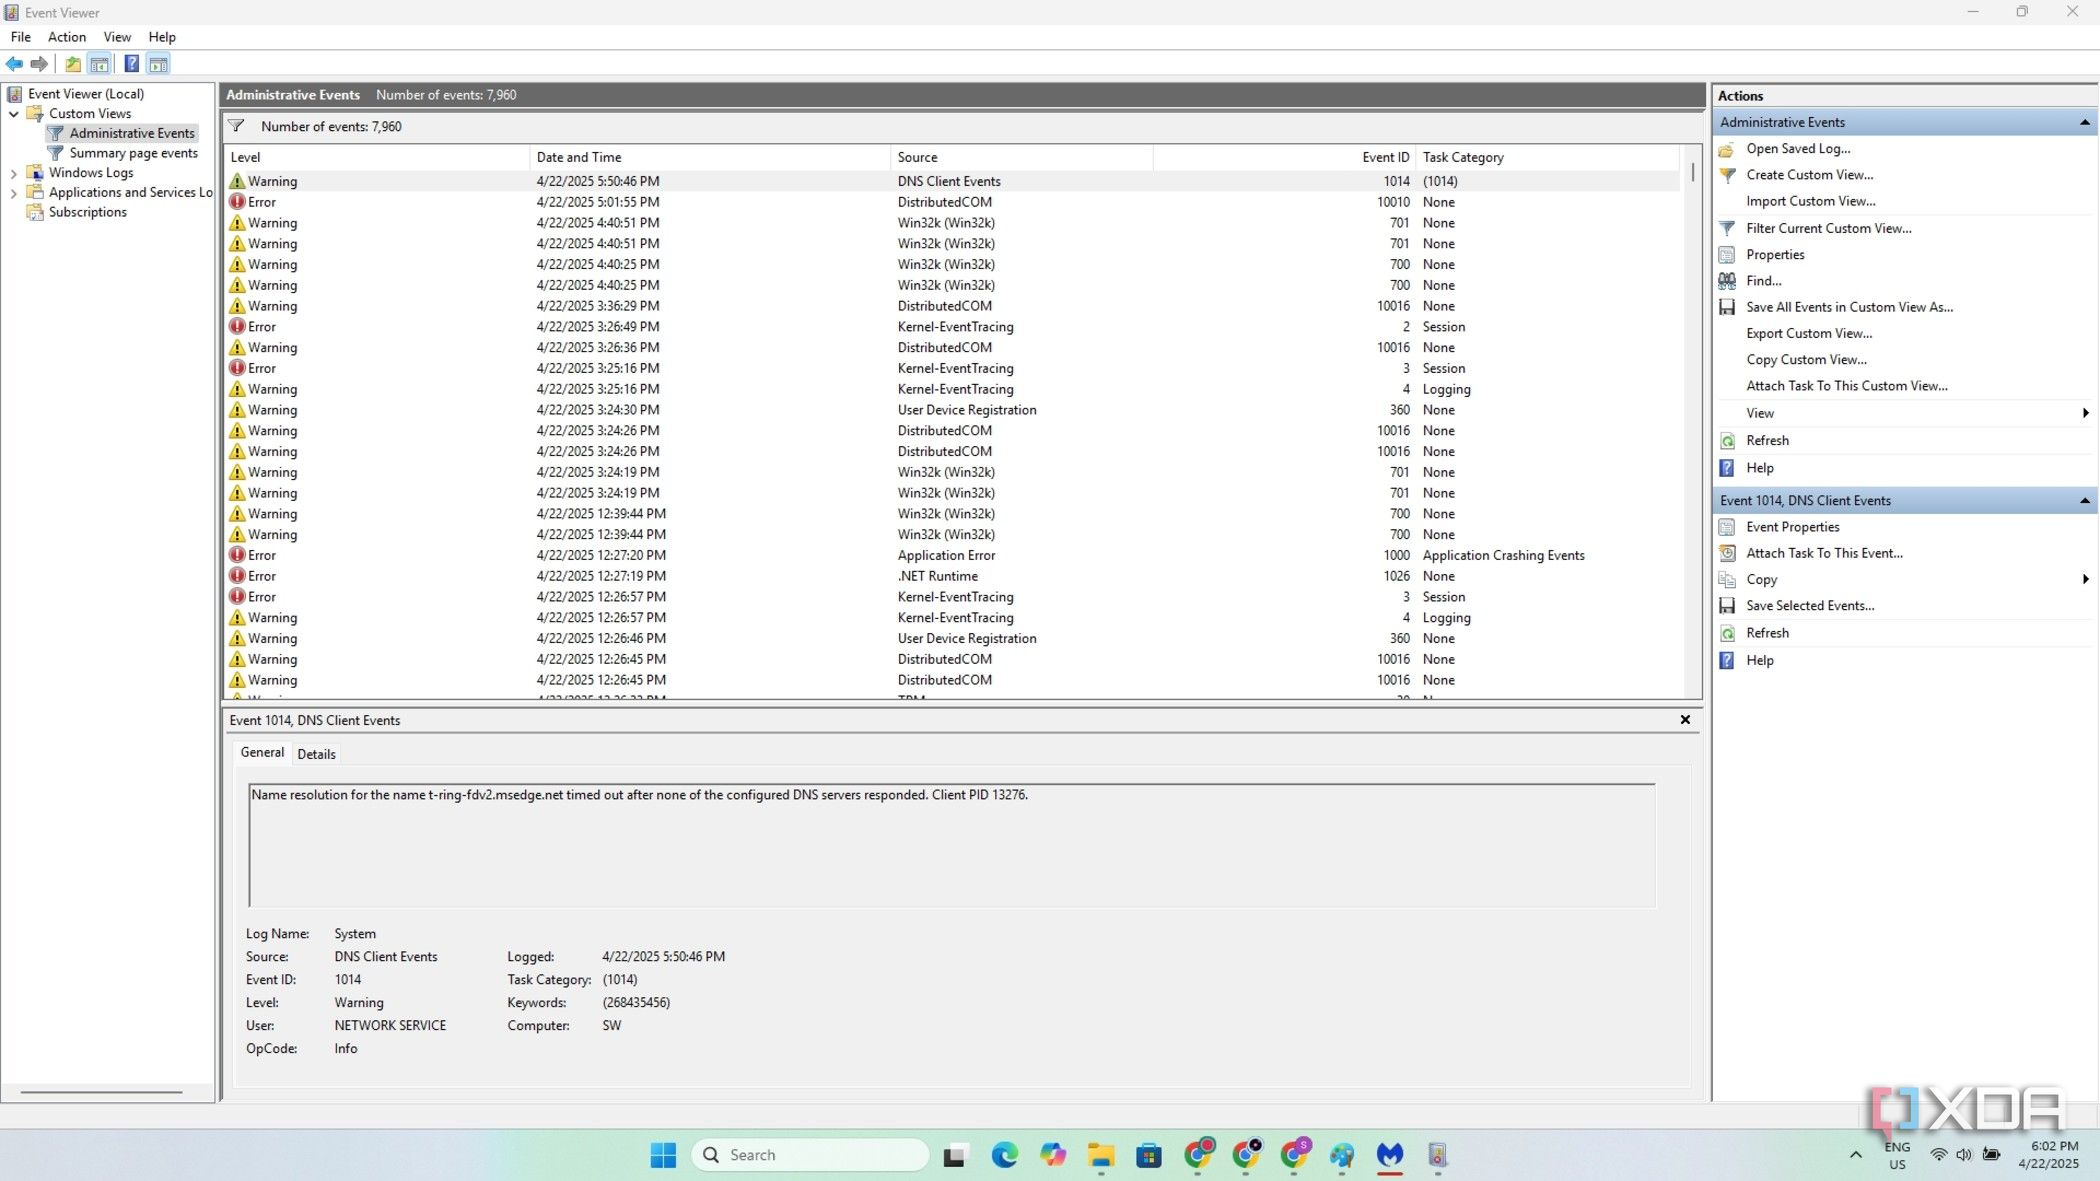The image size is (2100, 1181).
Task: Click the Windows Start button
Action: 663,1155
